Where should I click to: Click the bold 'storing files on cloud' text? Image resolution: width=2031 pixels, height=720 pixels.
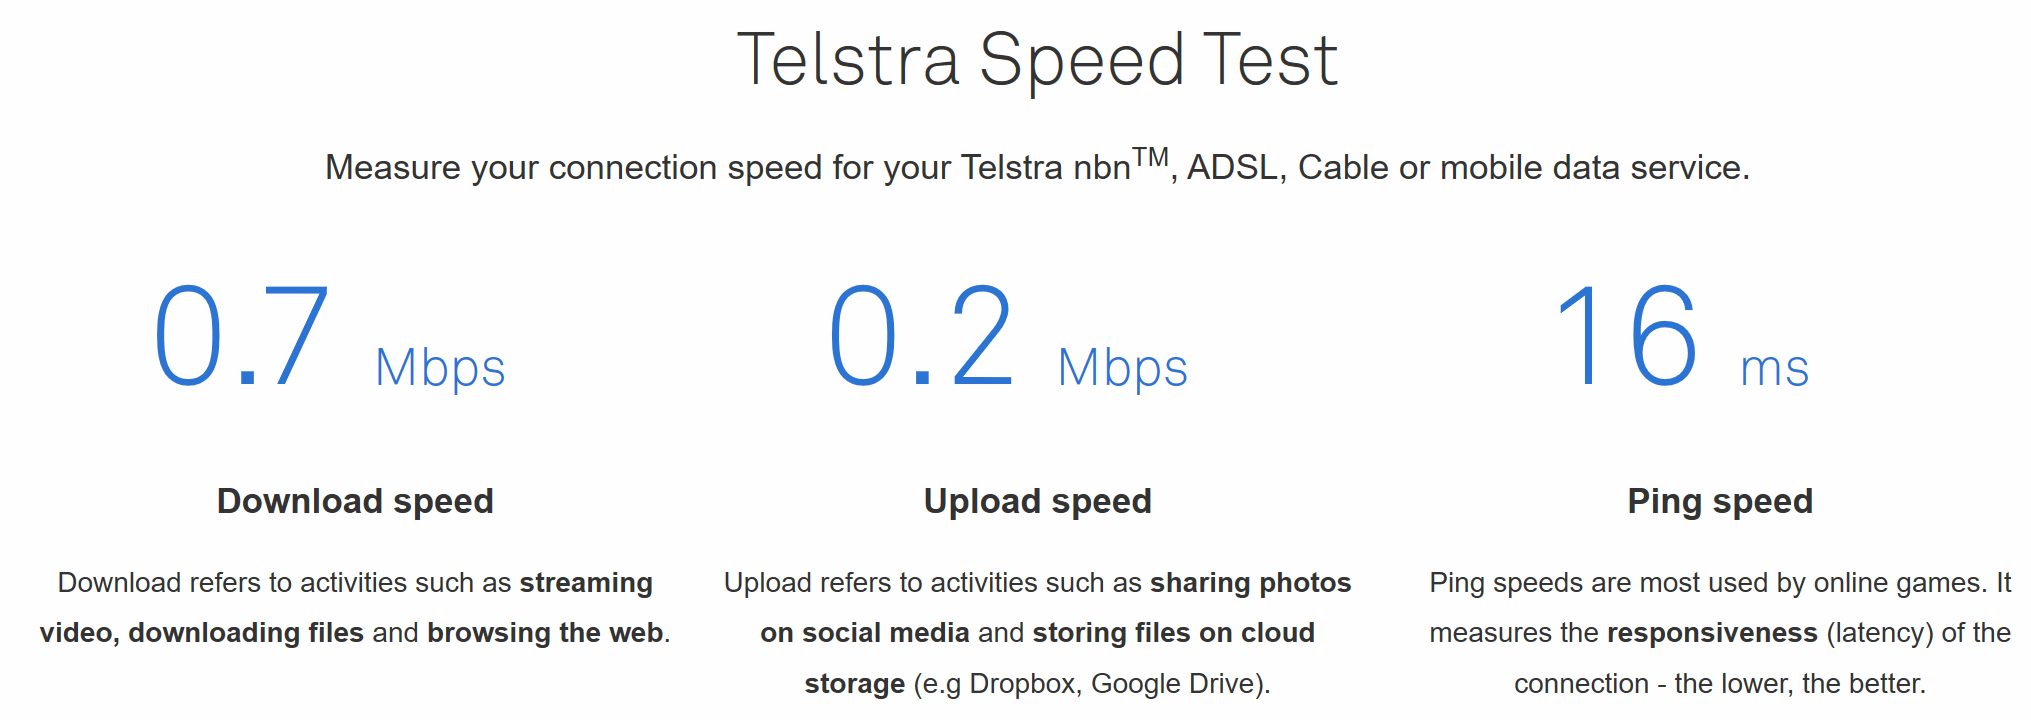point(1173,633)
